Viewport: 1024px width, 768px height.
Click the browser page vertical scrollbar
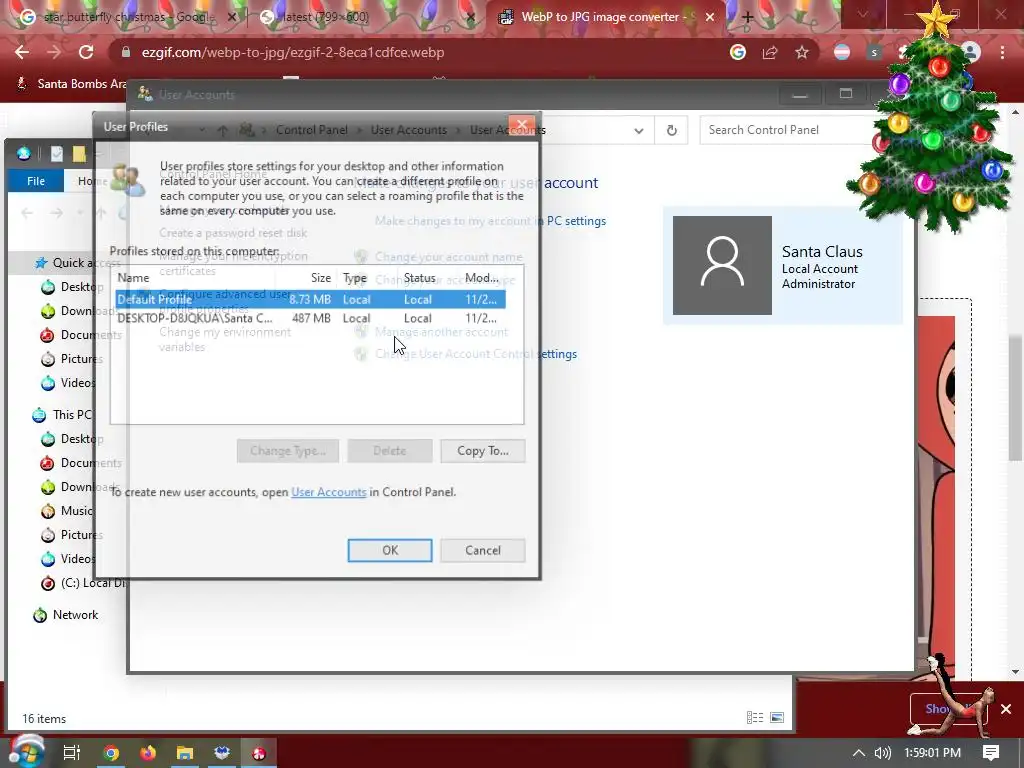(1016, 397)
